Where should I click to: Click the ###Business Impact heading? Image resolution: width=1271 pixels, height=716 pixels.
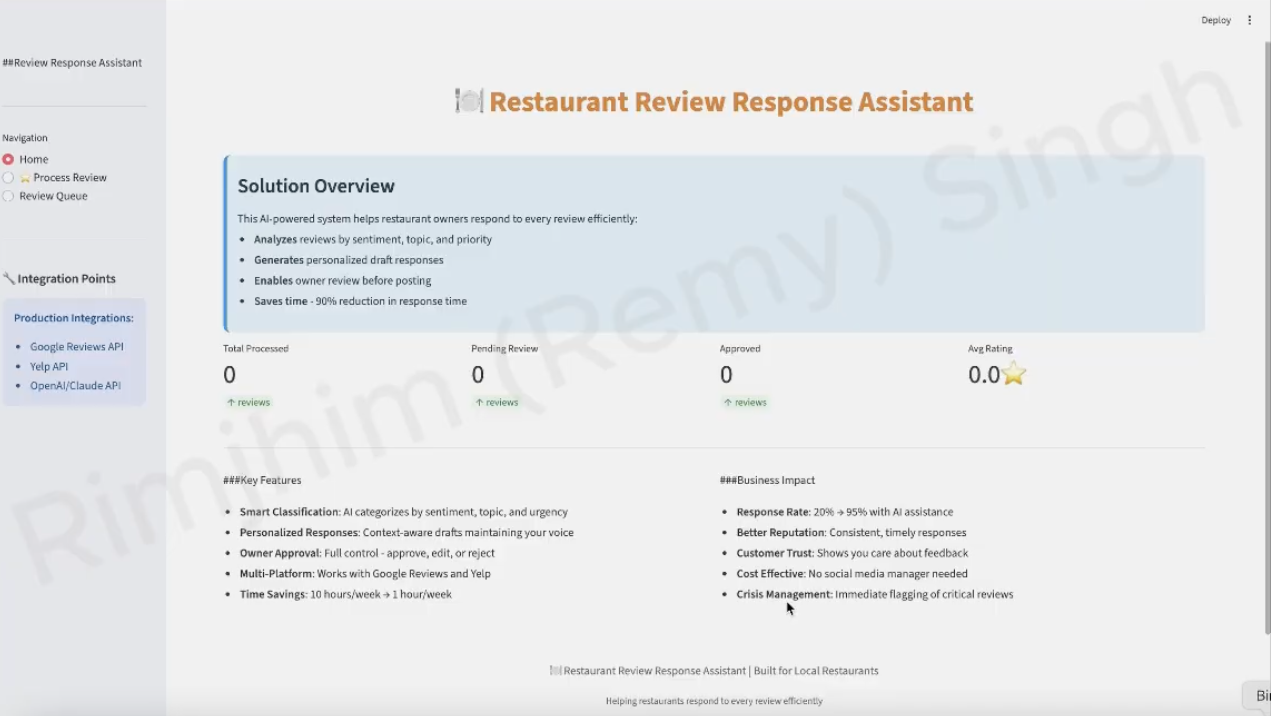pos(767,480)
